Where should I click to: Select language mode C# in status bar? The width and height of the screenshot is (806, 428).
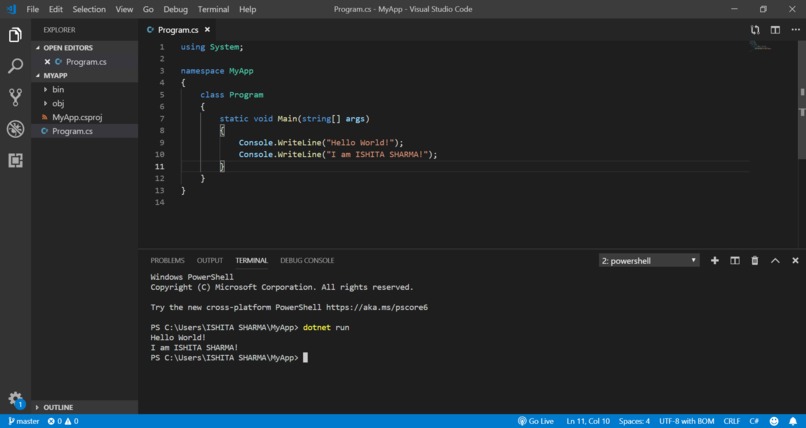754,421
